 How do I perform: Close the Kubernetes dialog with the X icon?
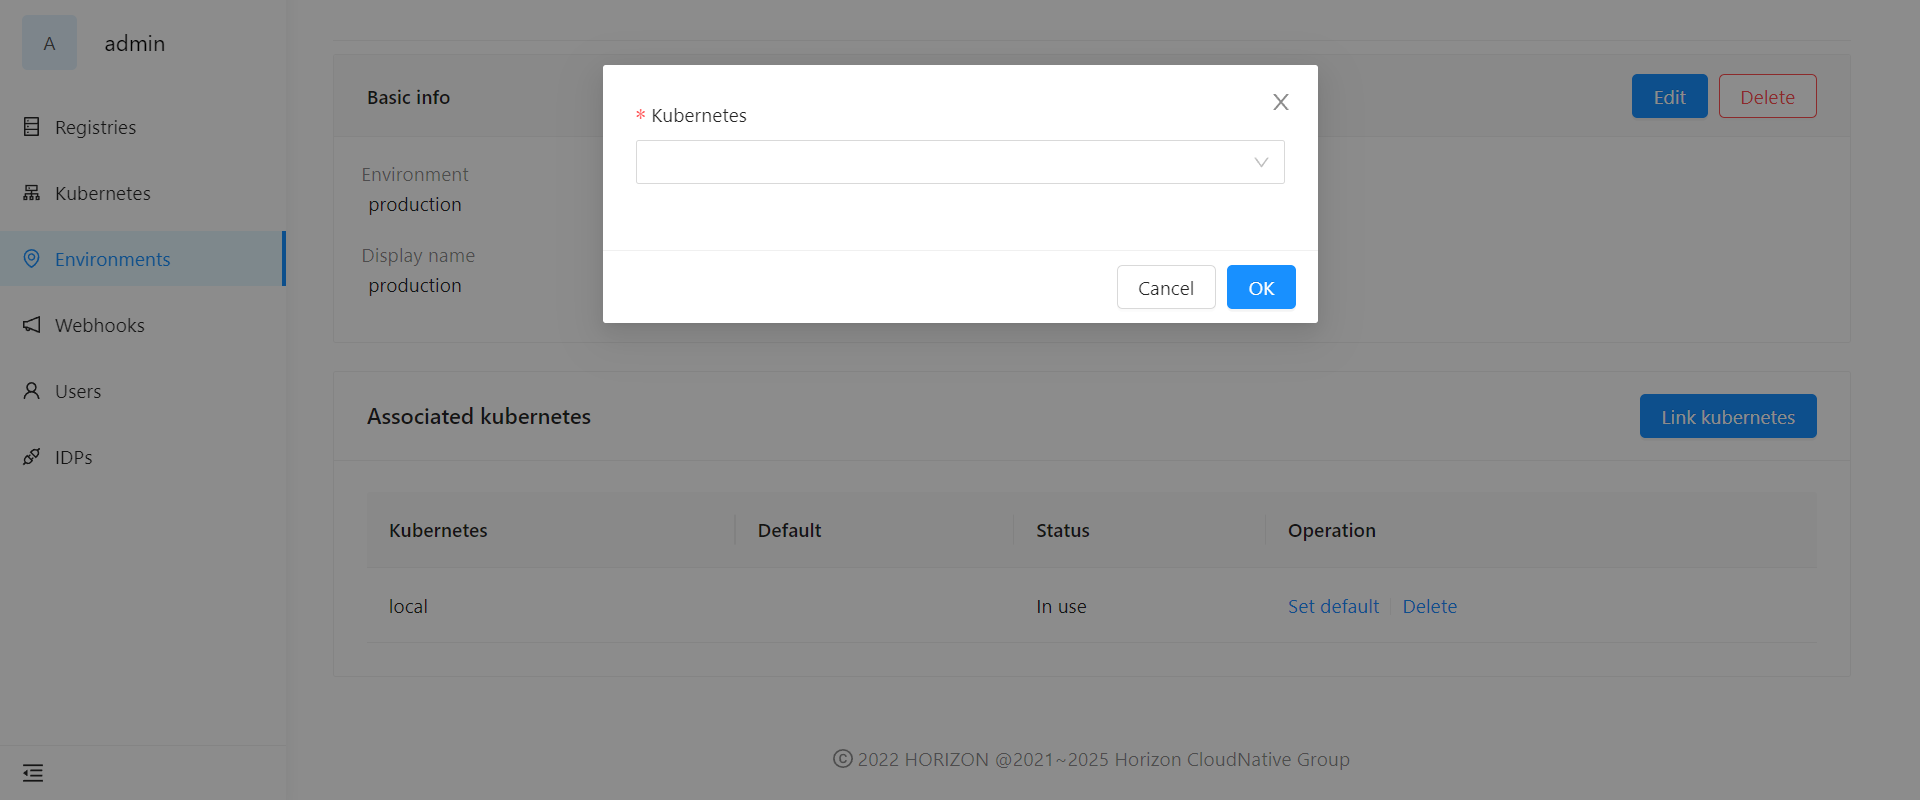[x=1280, y=102]
